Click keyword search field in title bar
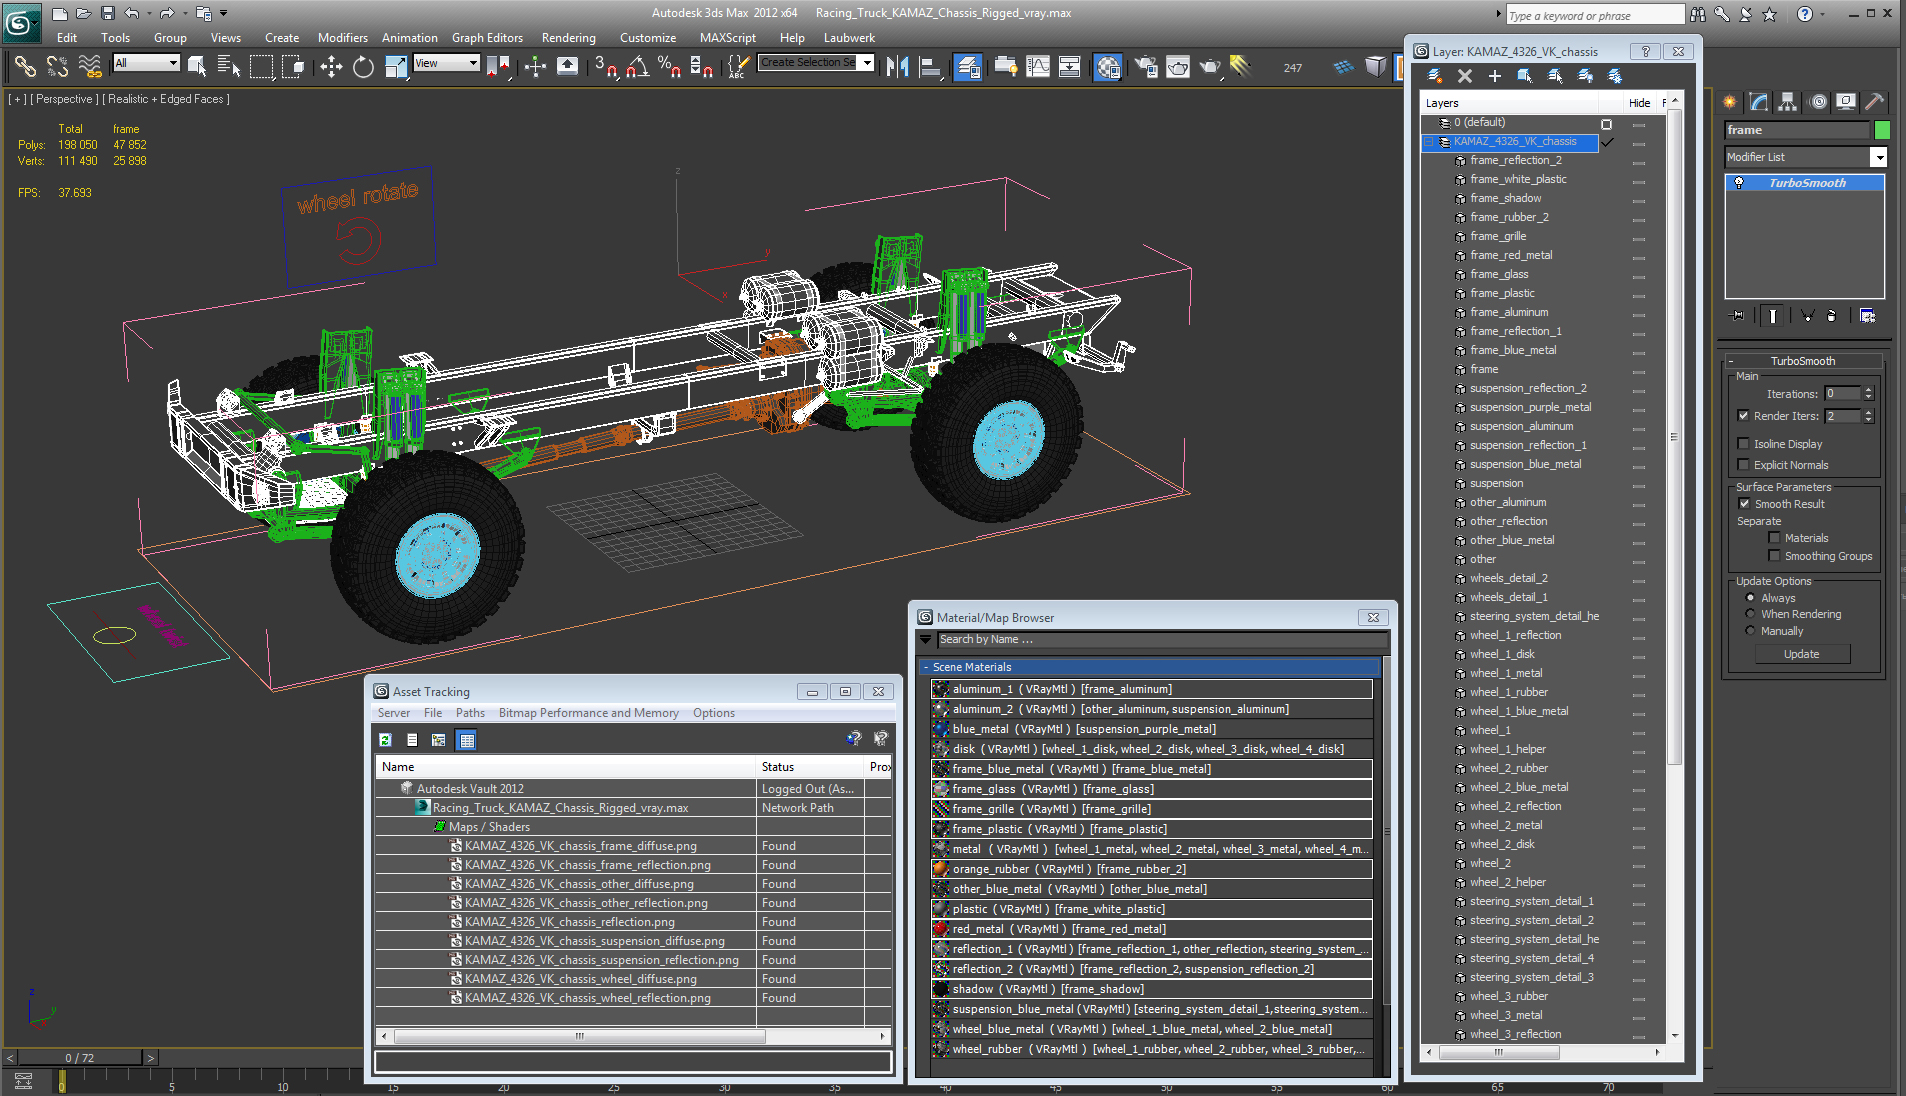This screenshot has width=1906, height=1096. (x=1594, y=15)
